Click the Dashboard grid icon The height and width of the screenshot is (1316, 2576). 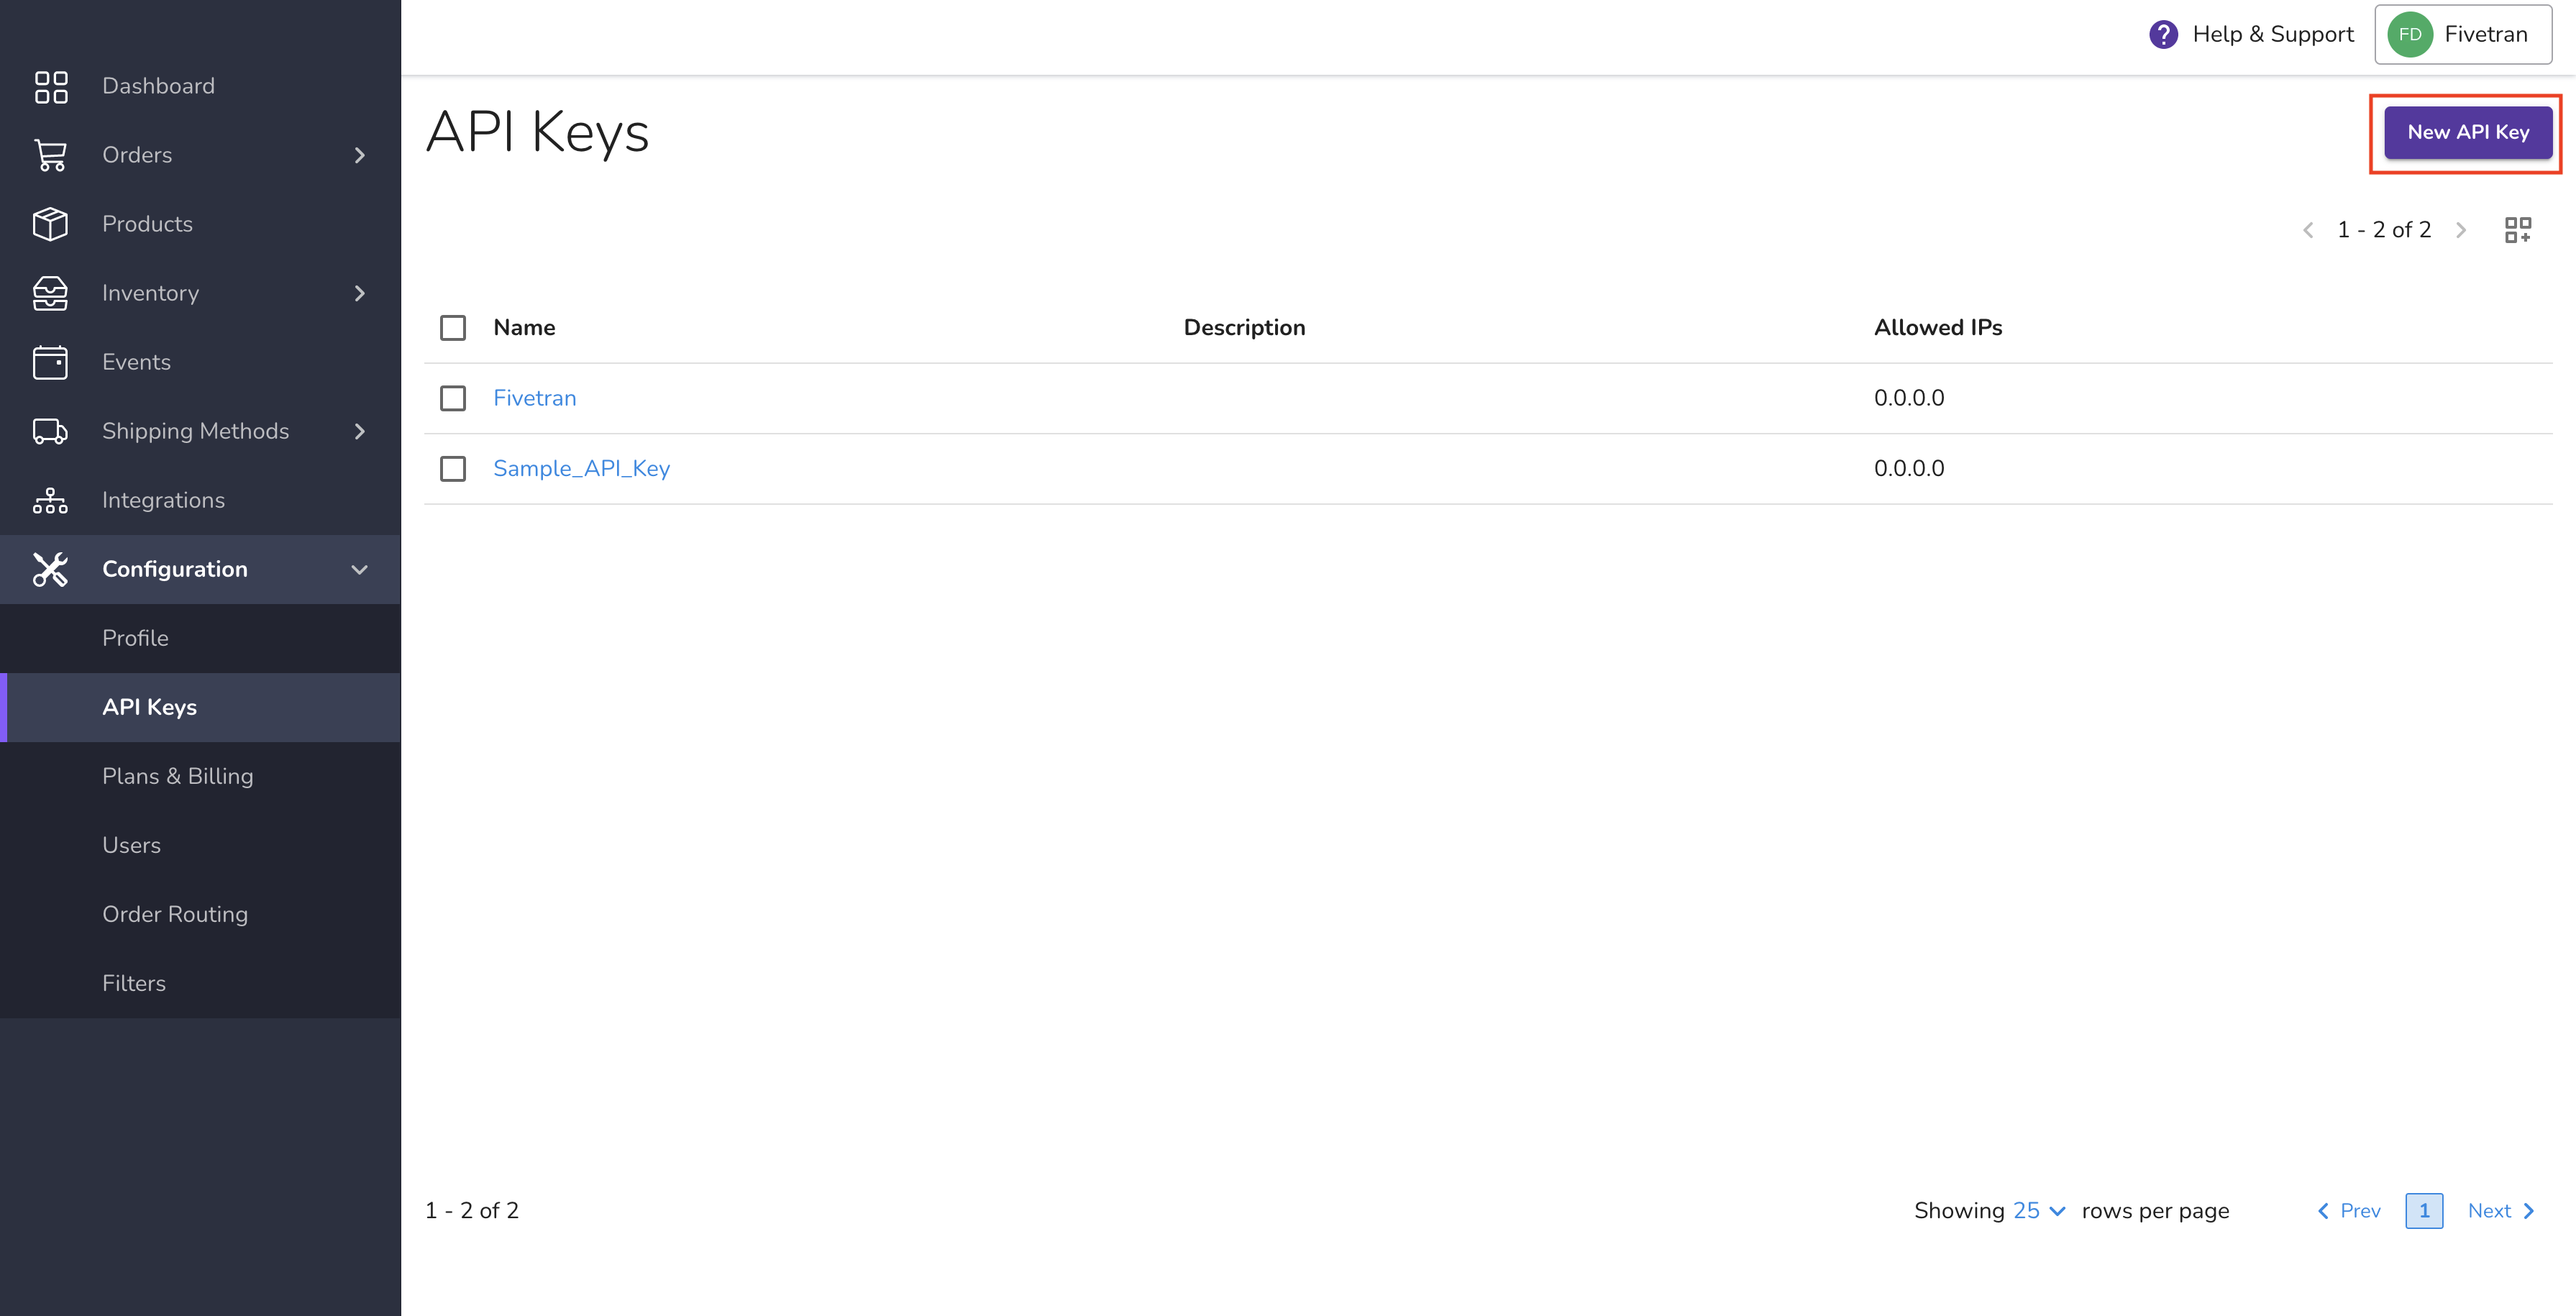[51, 86]
